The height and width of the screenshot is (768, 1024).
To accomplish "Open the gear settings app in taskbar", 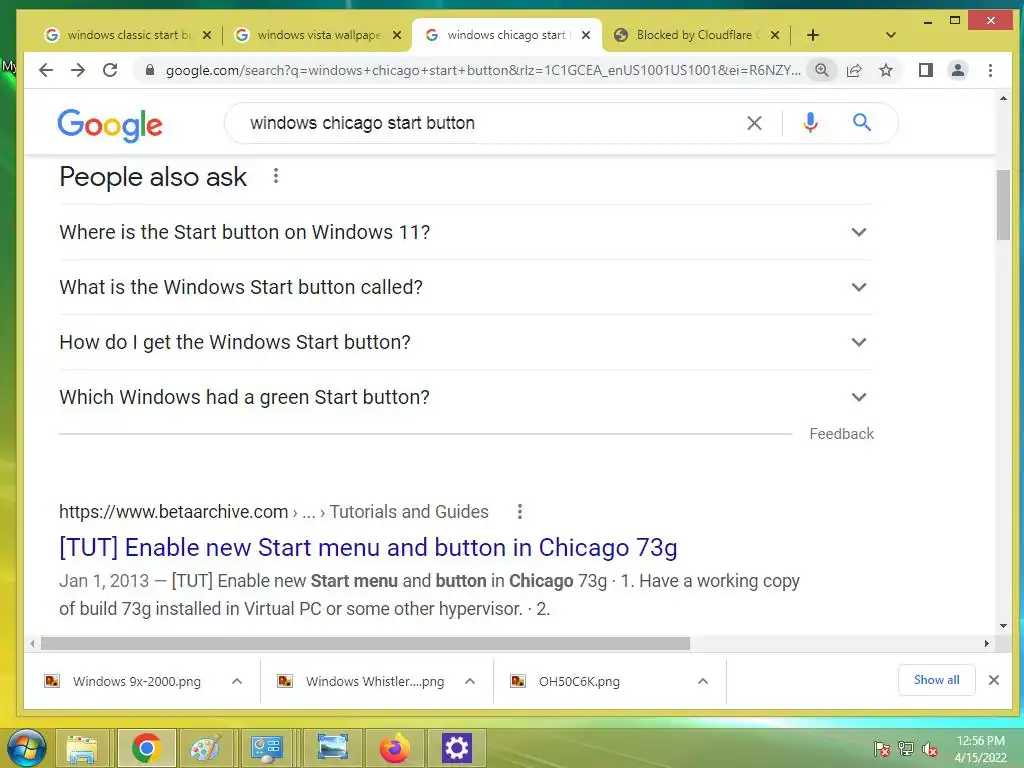I will tap(456, 748).
